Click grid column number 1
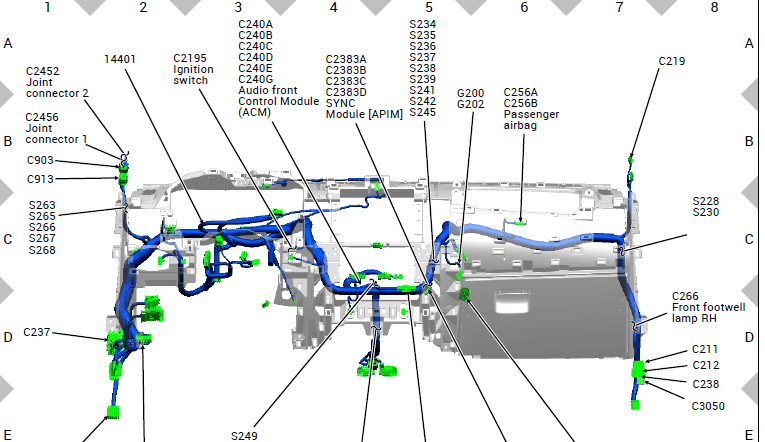Screen dimensions: 765x442 [x=47, y=7]
